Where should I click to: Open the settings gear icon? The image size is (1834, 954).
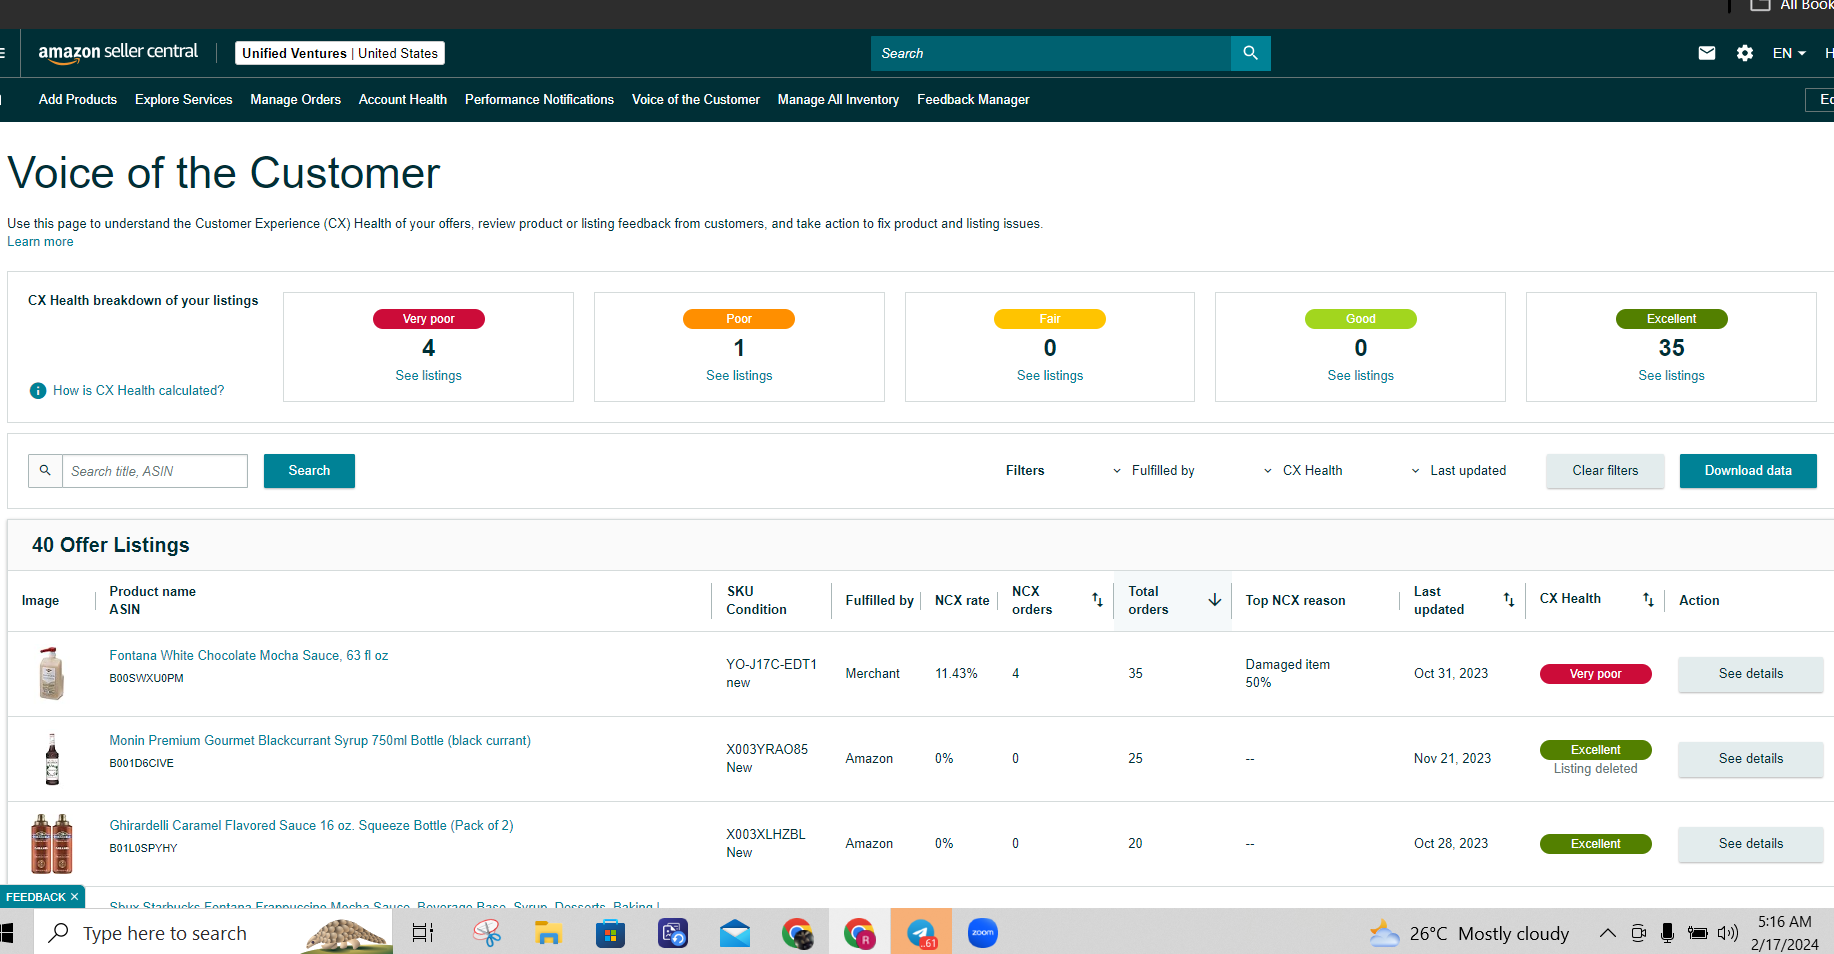coord(1745,53)
